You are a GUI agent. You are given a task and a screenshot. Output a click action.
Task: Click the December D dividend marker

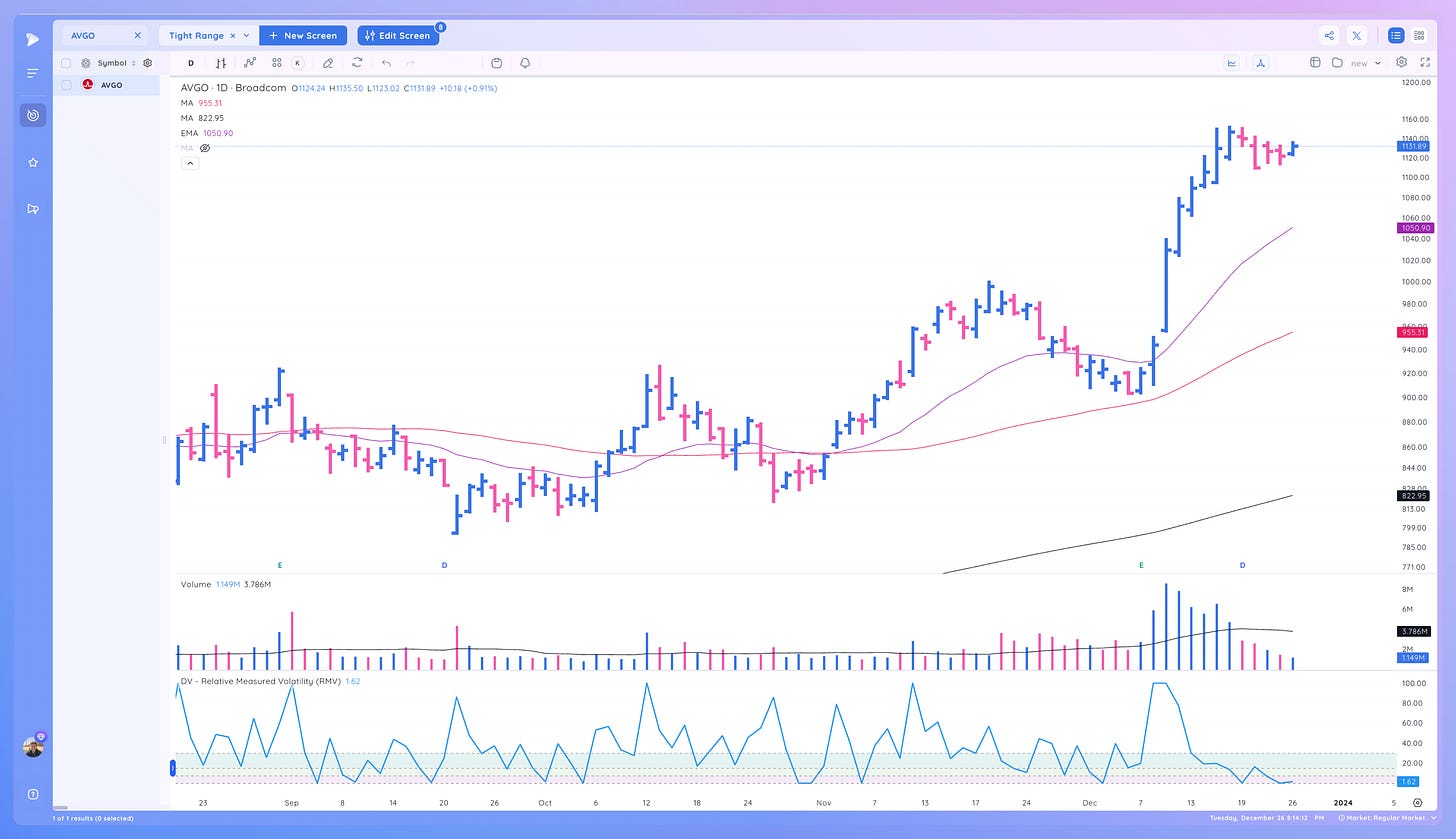click(x=1243, y=565)
